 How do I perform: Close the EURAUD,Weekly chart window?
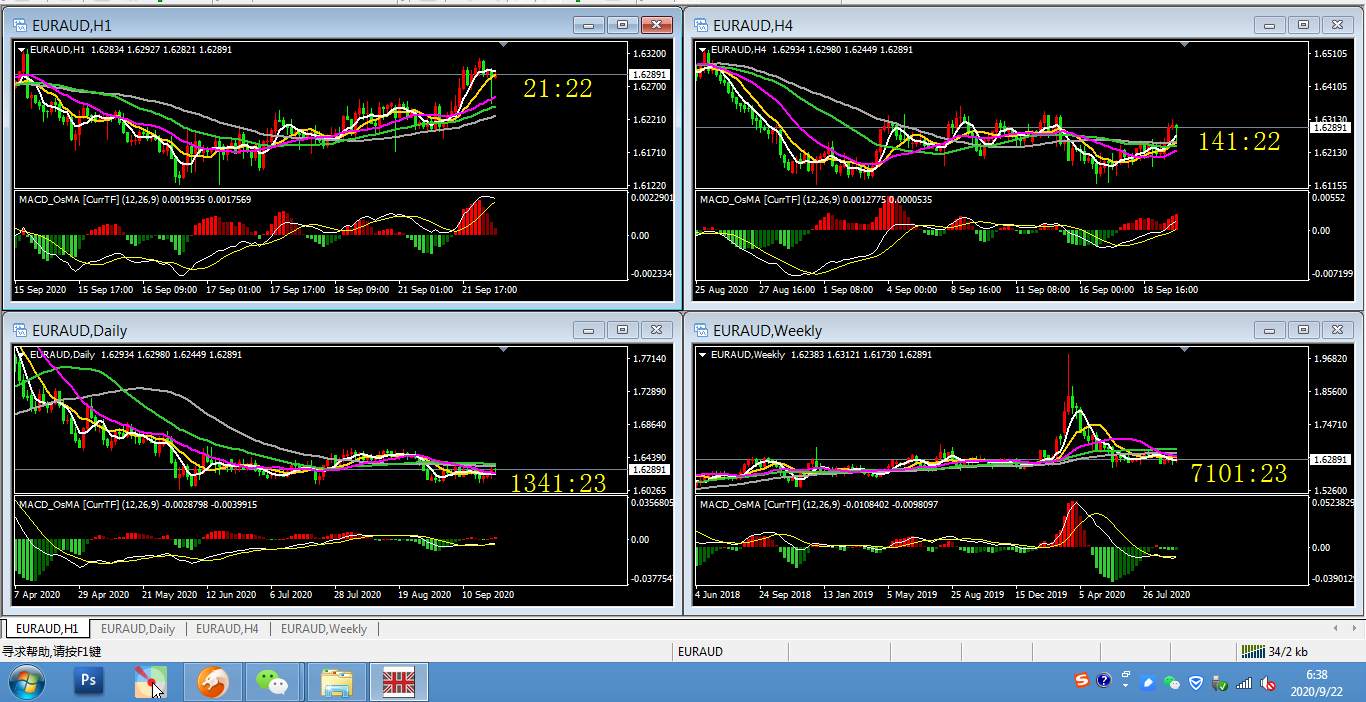1337,330
